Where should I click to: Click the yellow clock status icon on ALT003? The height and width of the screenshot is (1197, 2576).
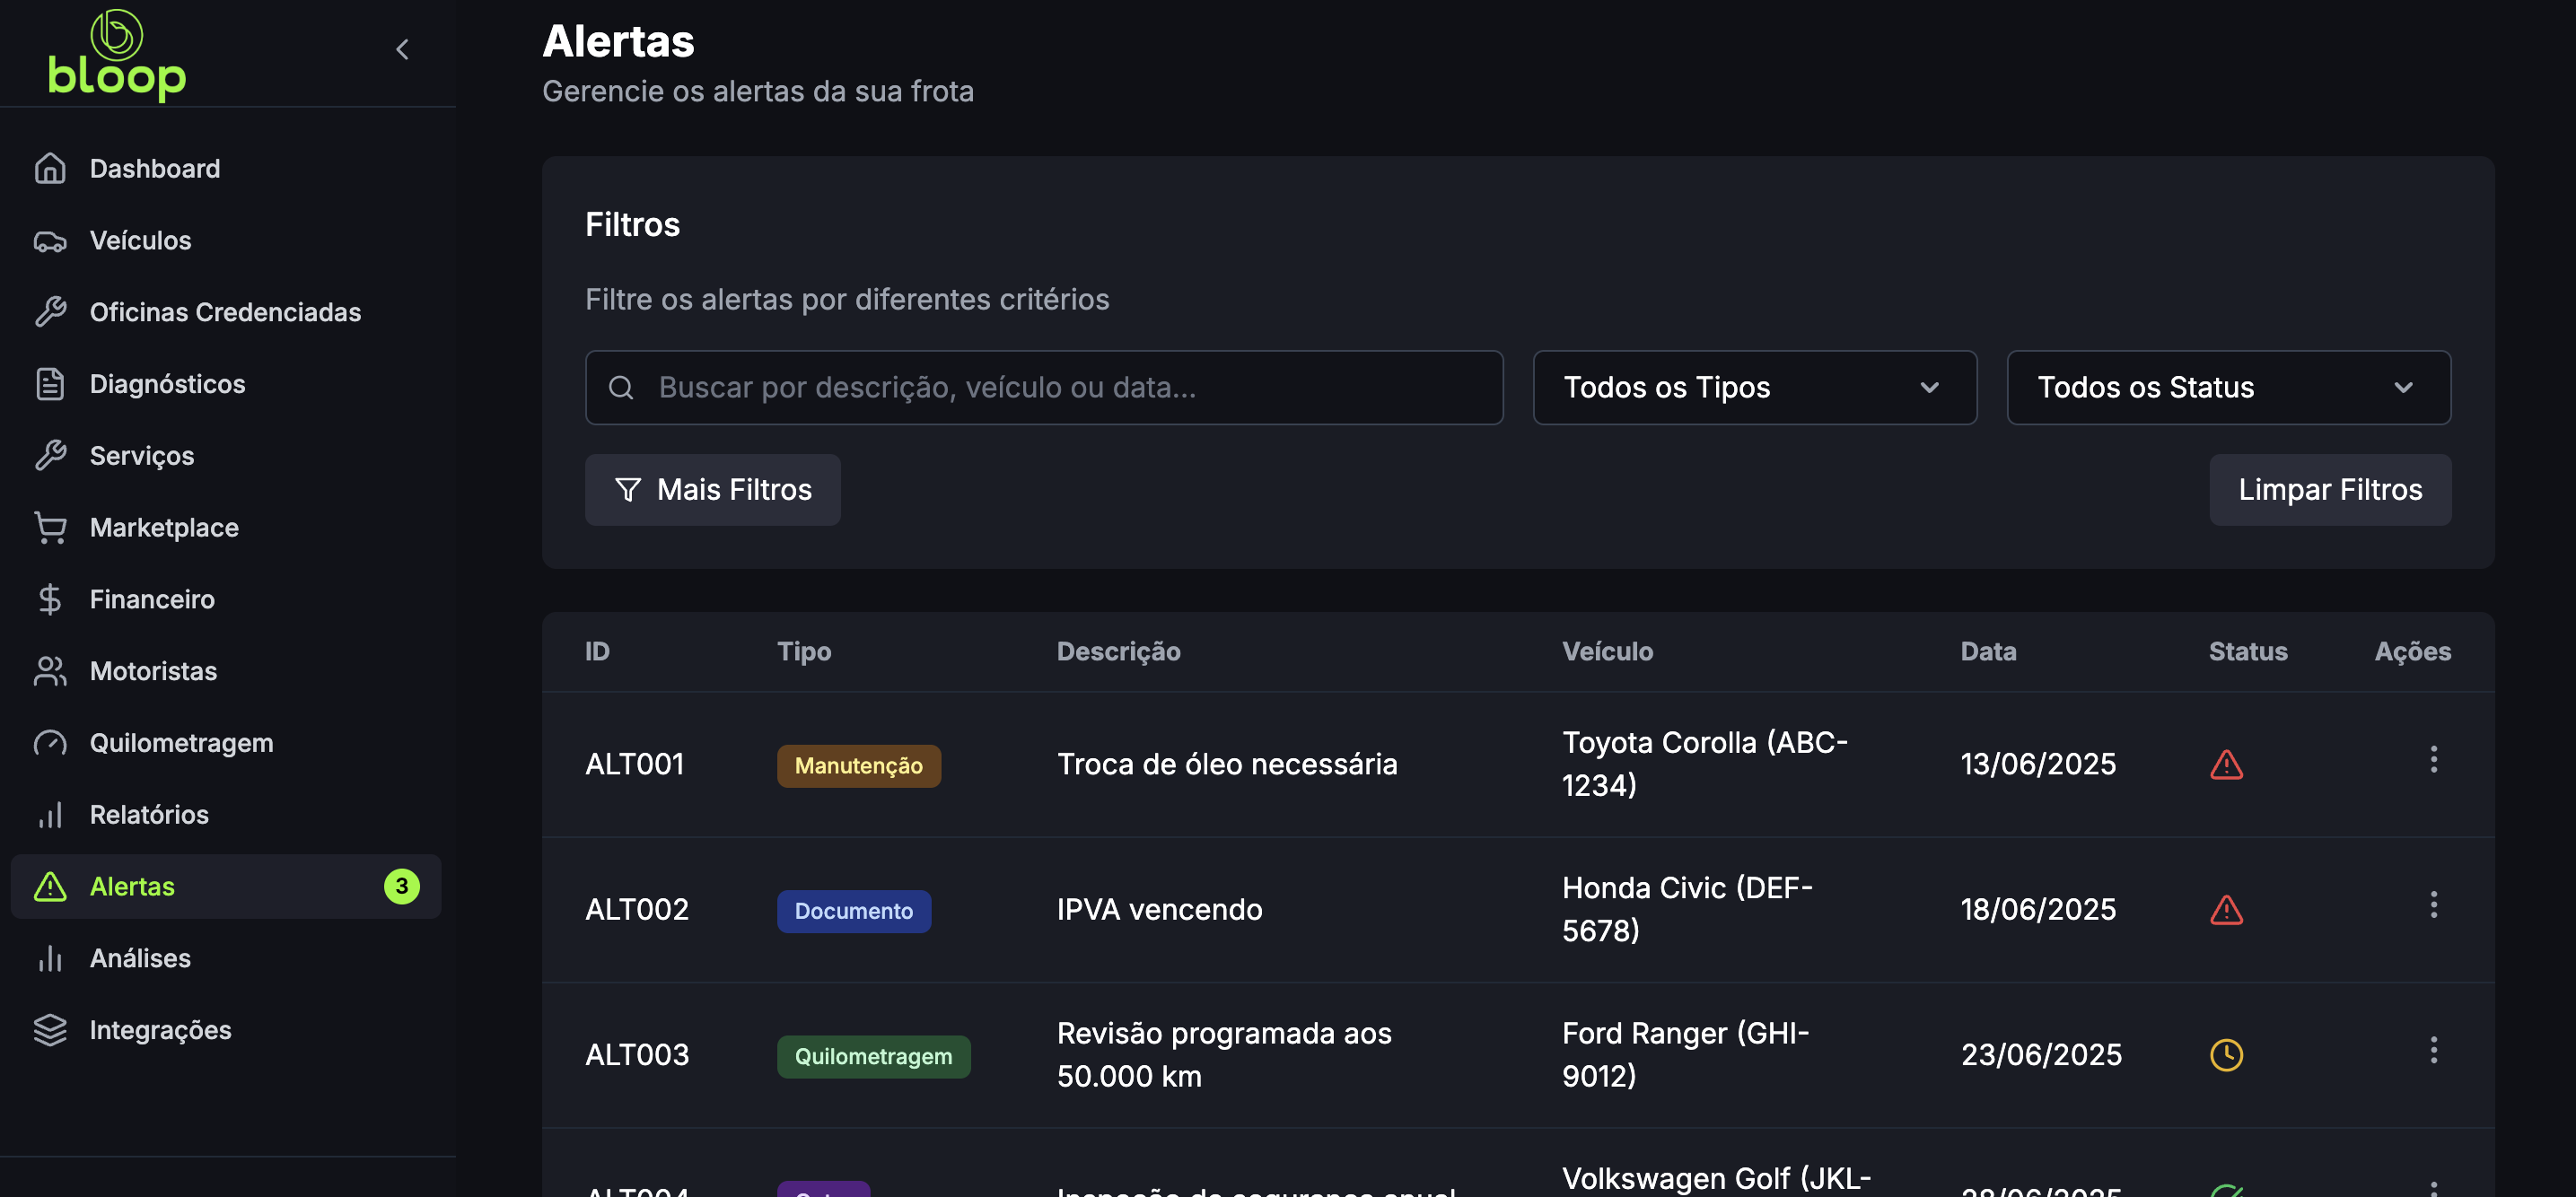(2227, 1054)
